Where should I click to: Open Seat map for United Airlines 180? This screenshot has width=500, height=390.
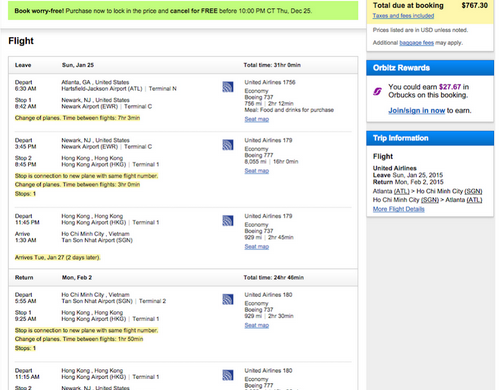click(x=257, y=325)
